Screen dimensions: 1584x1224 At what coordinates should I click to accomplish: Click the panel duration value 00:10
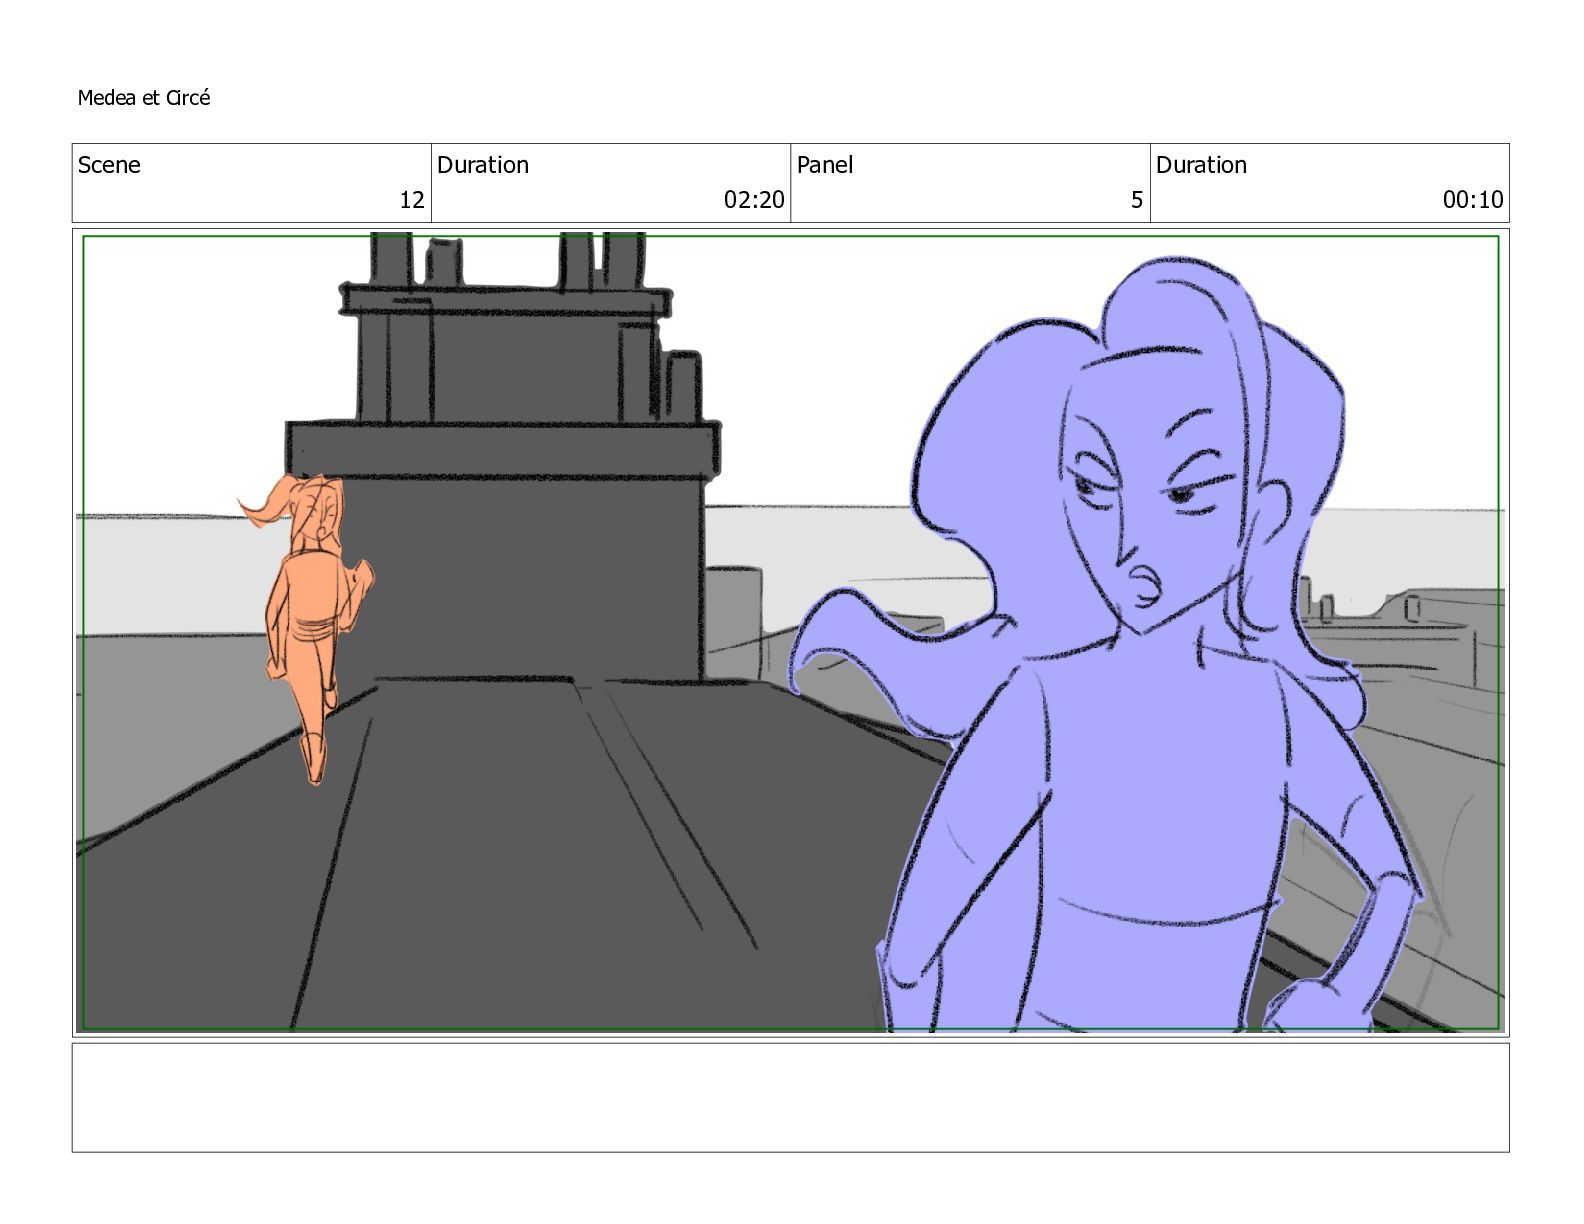pos(1473,200)
